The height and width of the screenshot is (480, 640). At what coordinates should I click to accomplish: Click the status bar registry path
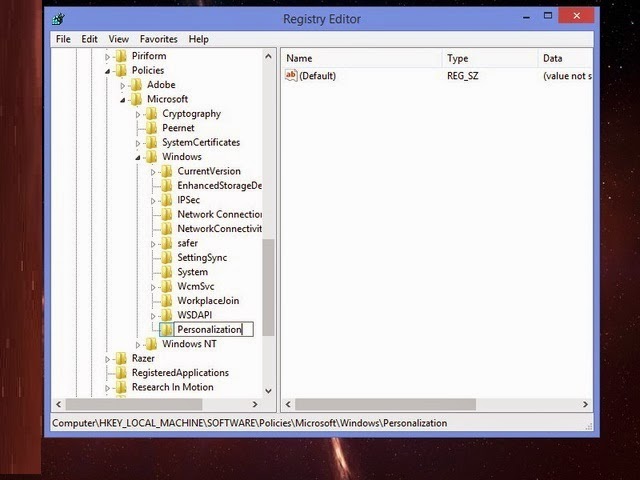(249, 423)
